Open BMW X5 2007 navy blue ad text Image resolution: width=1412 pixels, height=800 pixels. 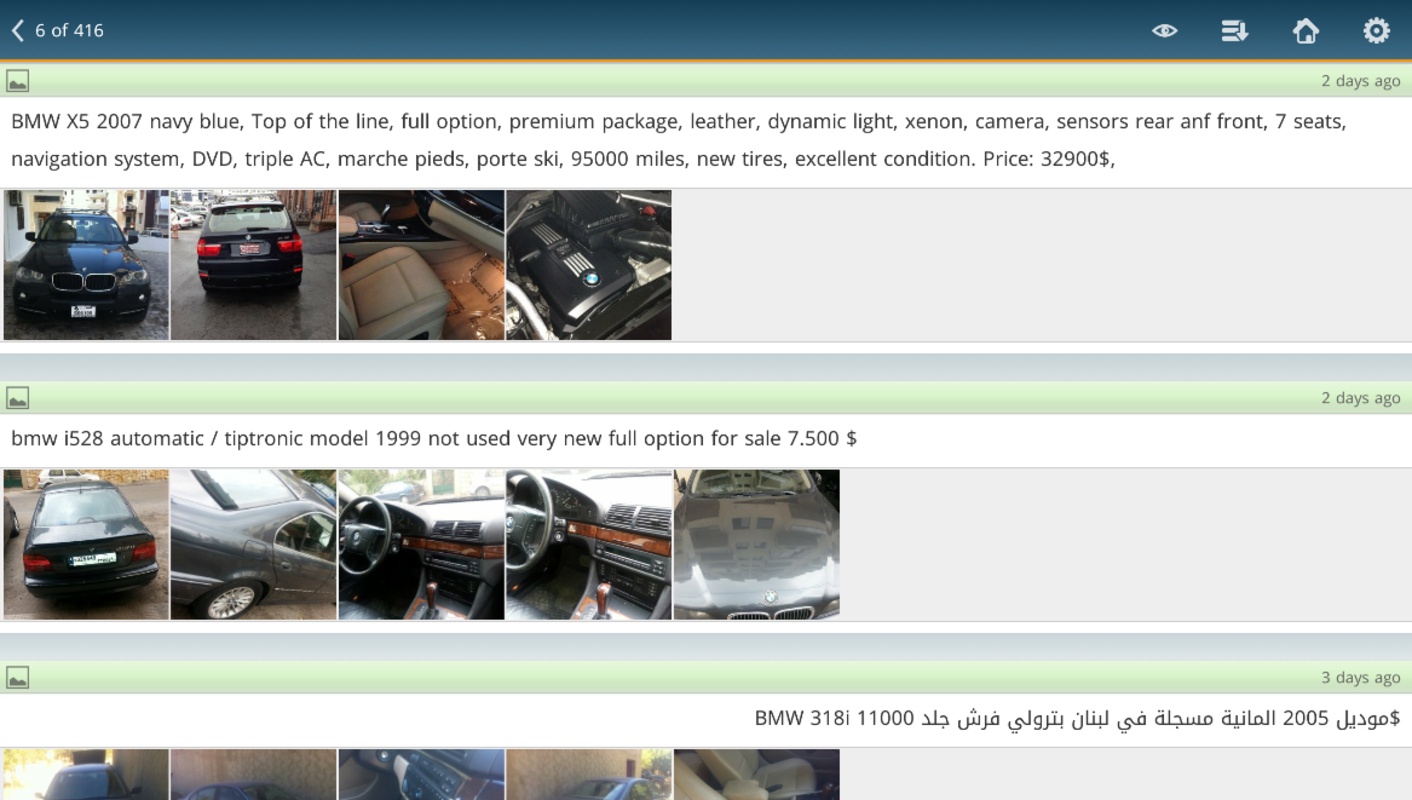click(x=679, y=140)
